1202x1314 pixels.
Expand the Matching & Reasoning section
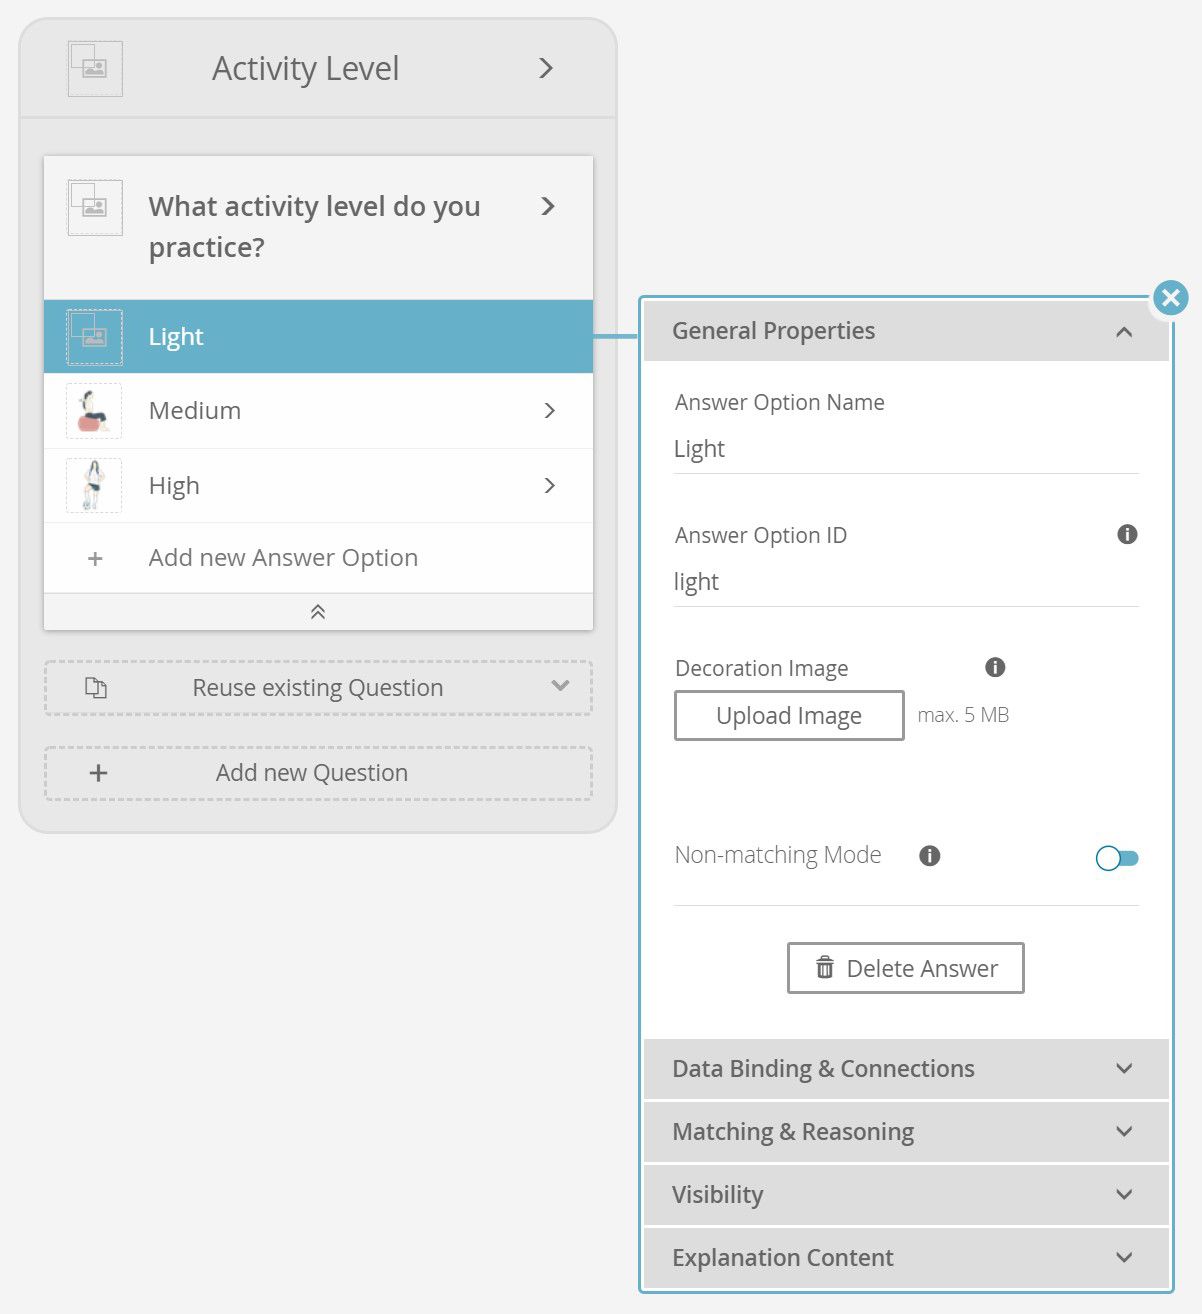click(x=906, y=1131)
